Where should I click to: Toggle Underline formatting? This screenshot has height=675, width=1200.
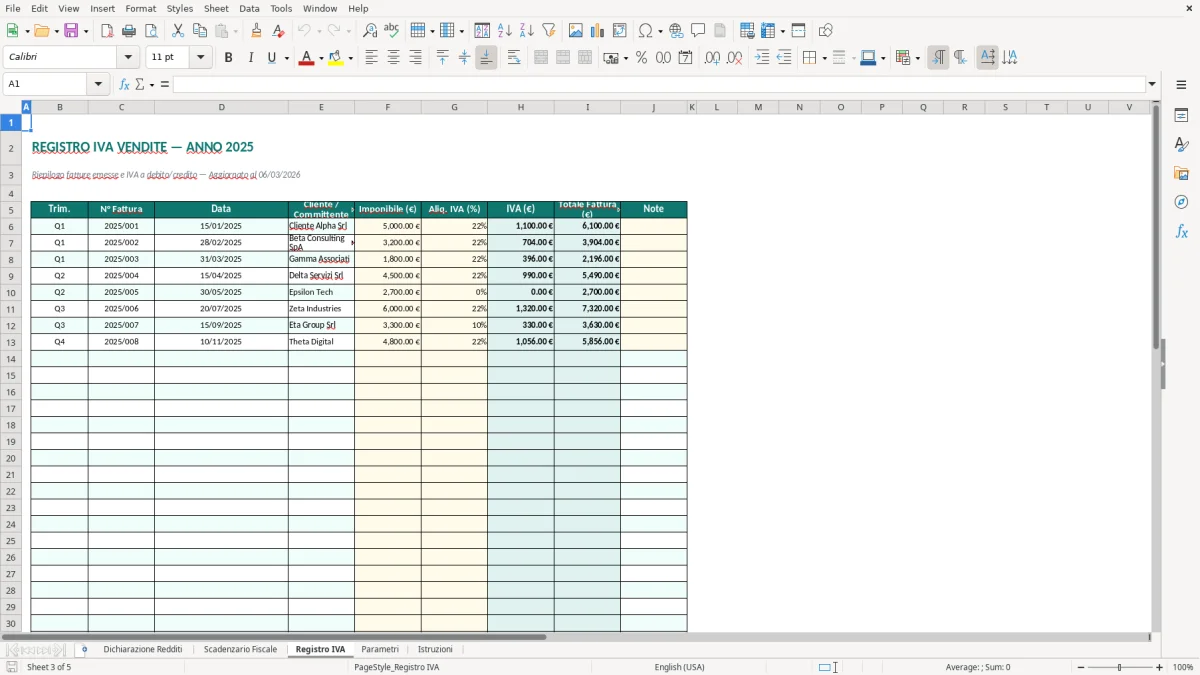(271, 58)
